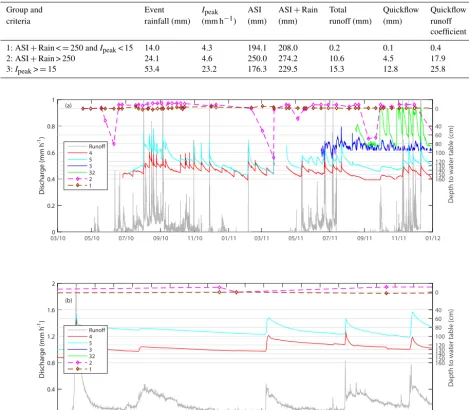Select the Ipeak value "4.3"
Viewport: 469px width, 410px height.
[207, 48]
